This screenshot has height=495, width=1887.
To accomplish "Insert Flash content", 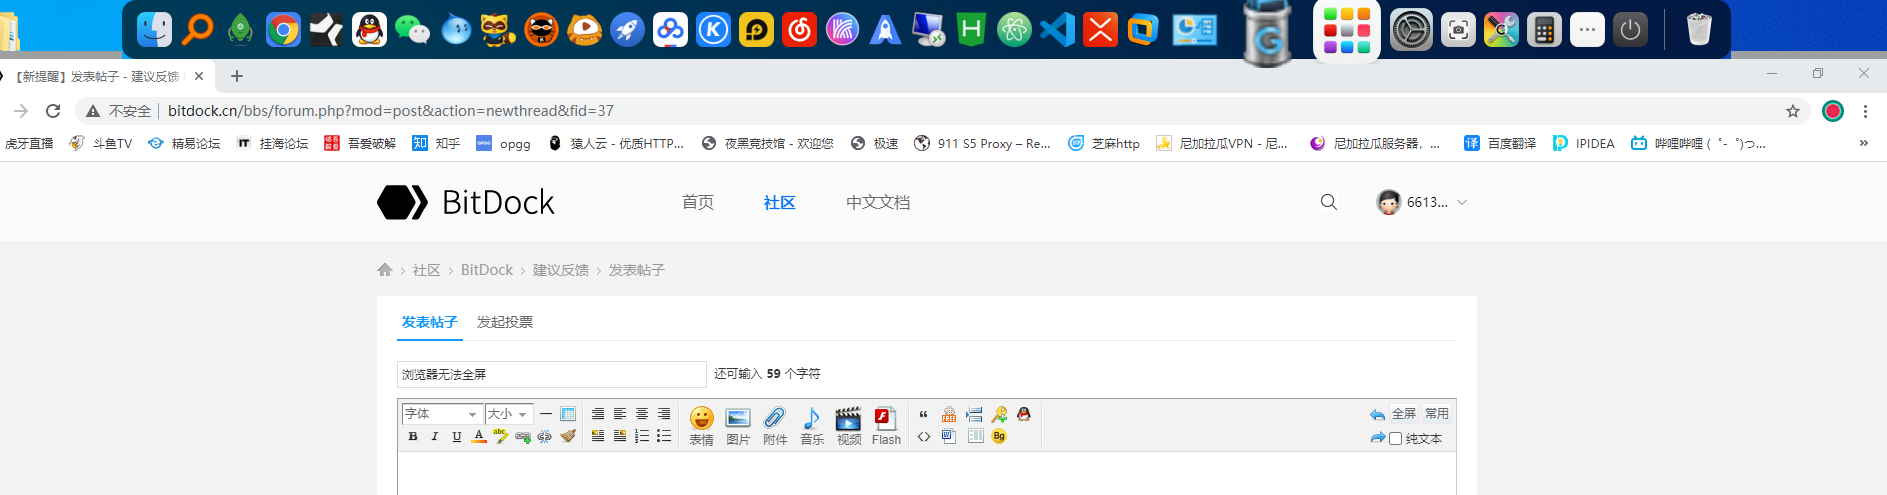I will coord(886,426).
